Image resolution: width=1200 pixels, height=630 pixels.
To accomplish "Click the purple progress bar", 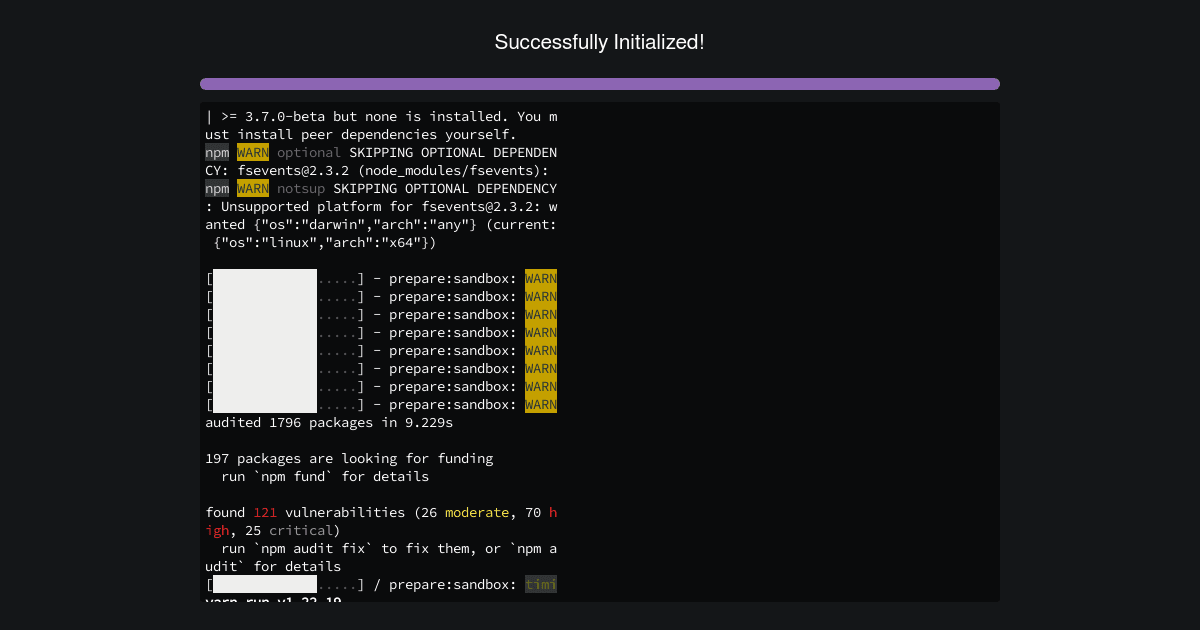I will point(600,84).
